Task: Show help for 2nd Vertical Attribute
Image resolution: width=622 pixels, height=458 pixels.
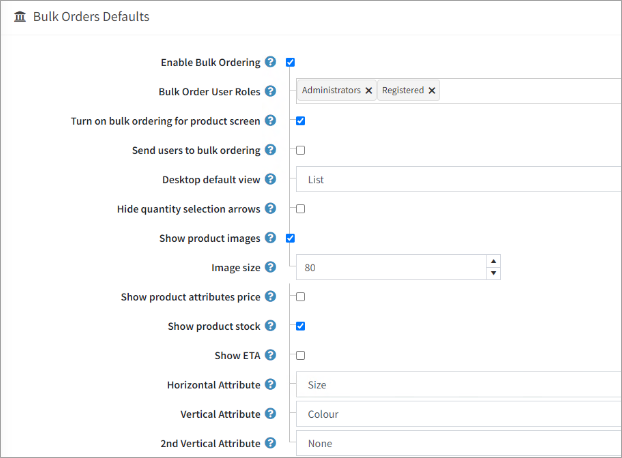Action: click(271, 443)
